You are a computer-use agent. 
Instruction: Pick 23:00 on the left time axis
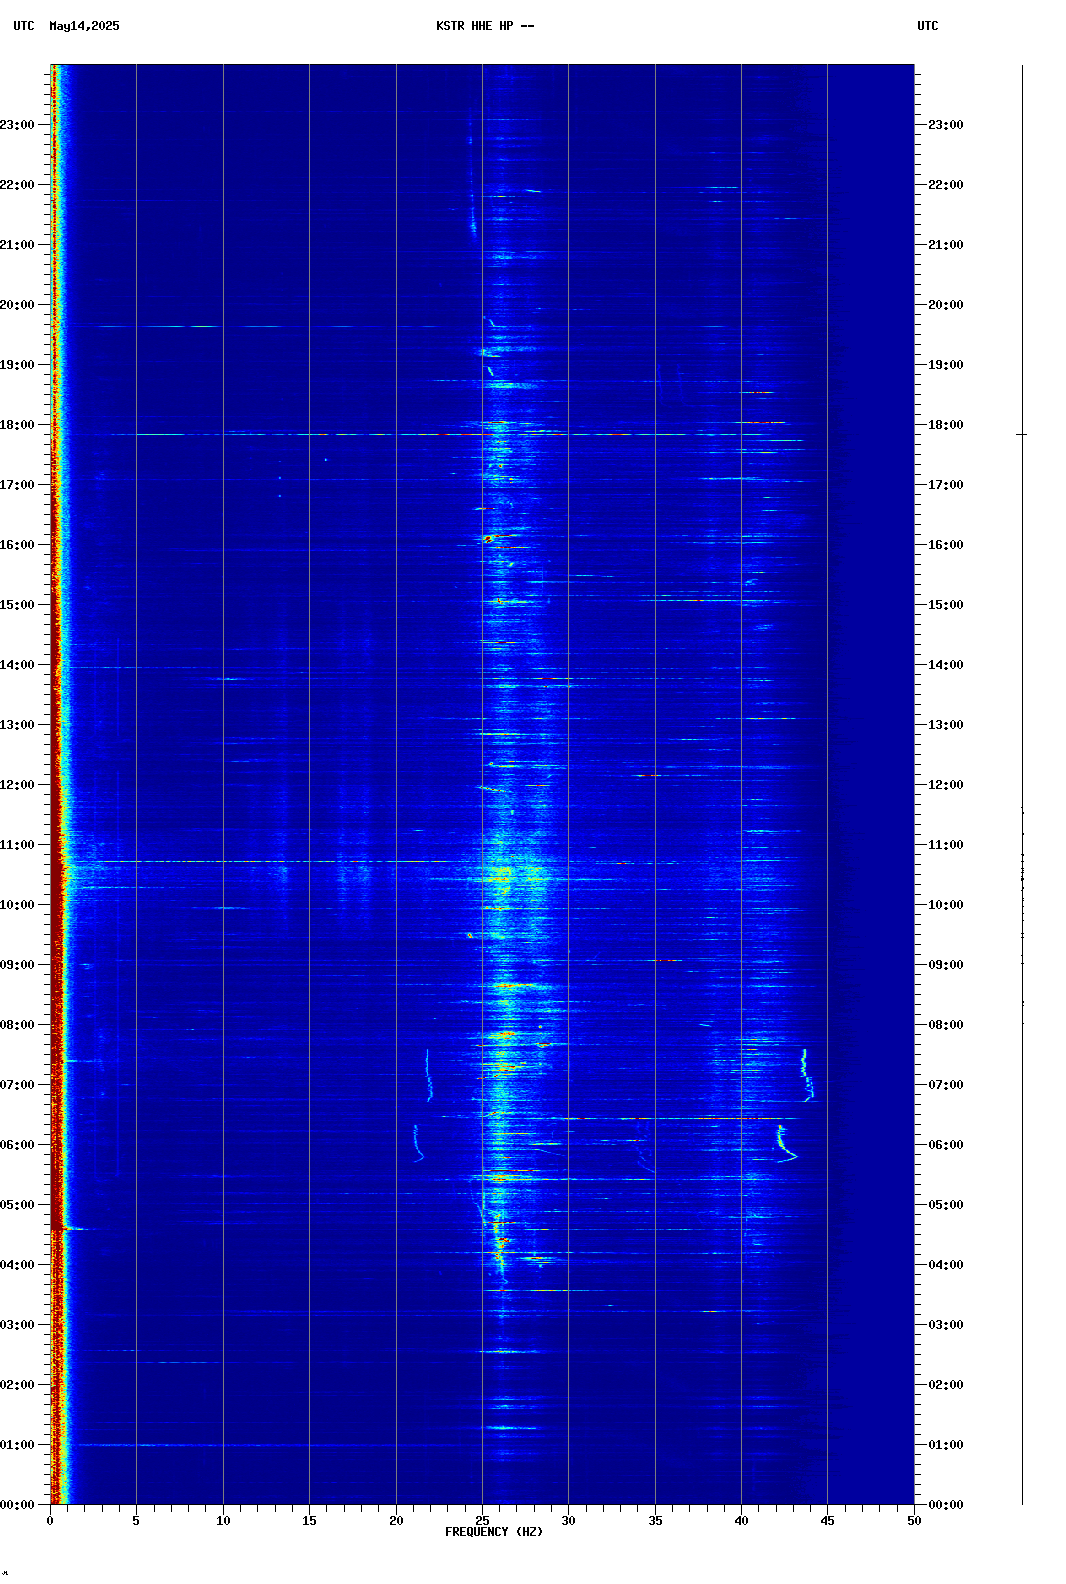coord(17,125)
